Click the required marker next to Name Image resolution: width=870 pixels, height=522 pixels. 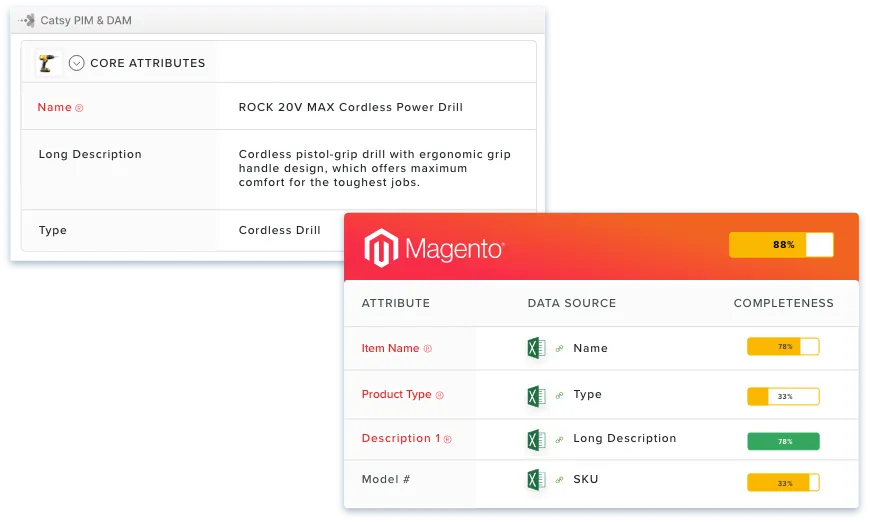tap(79, 108)
